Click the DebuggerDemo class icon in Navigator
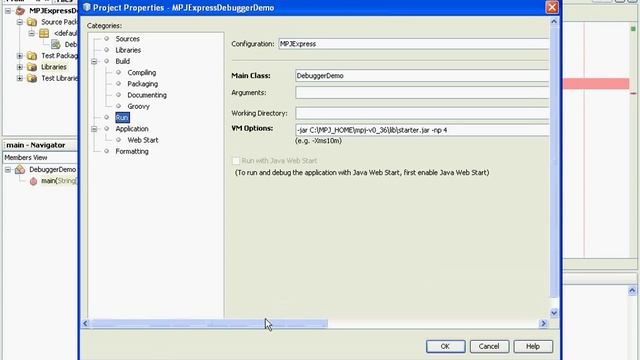 (20, 169)
